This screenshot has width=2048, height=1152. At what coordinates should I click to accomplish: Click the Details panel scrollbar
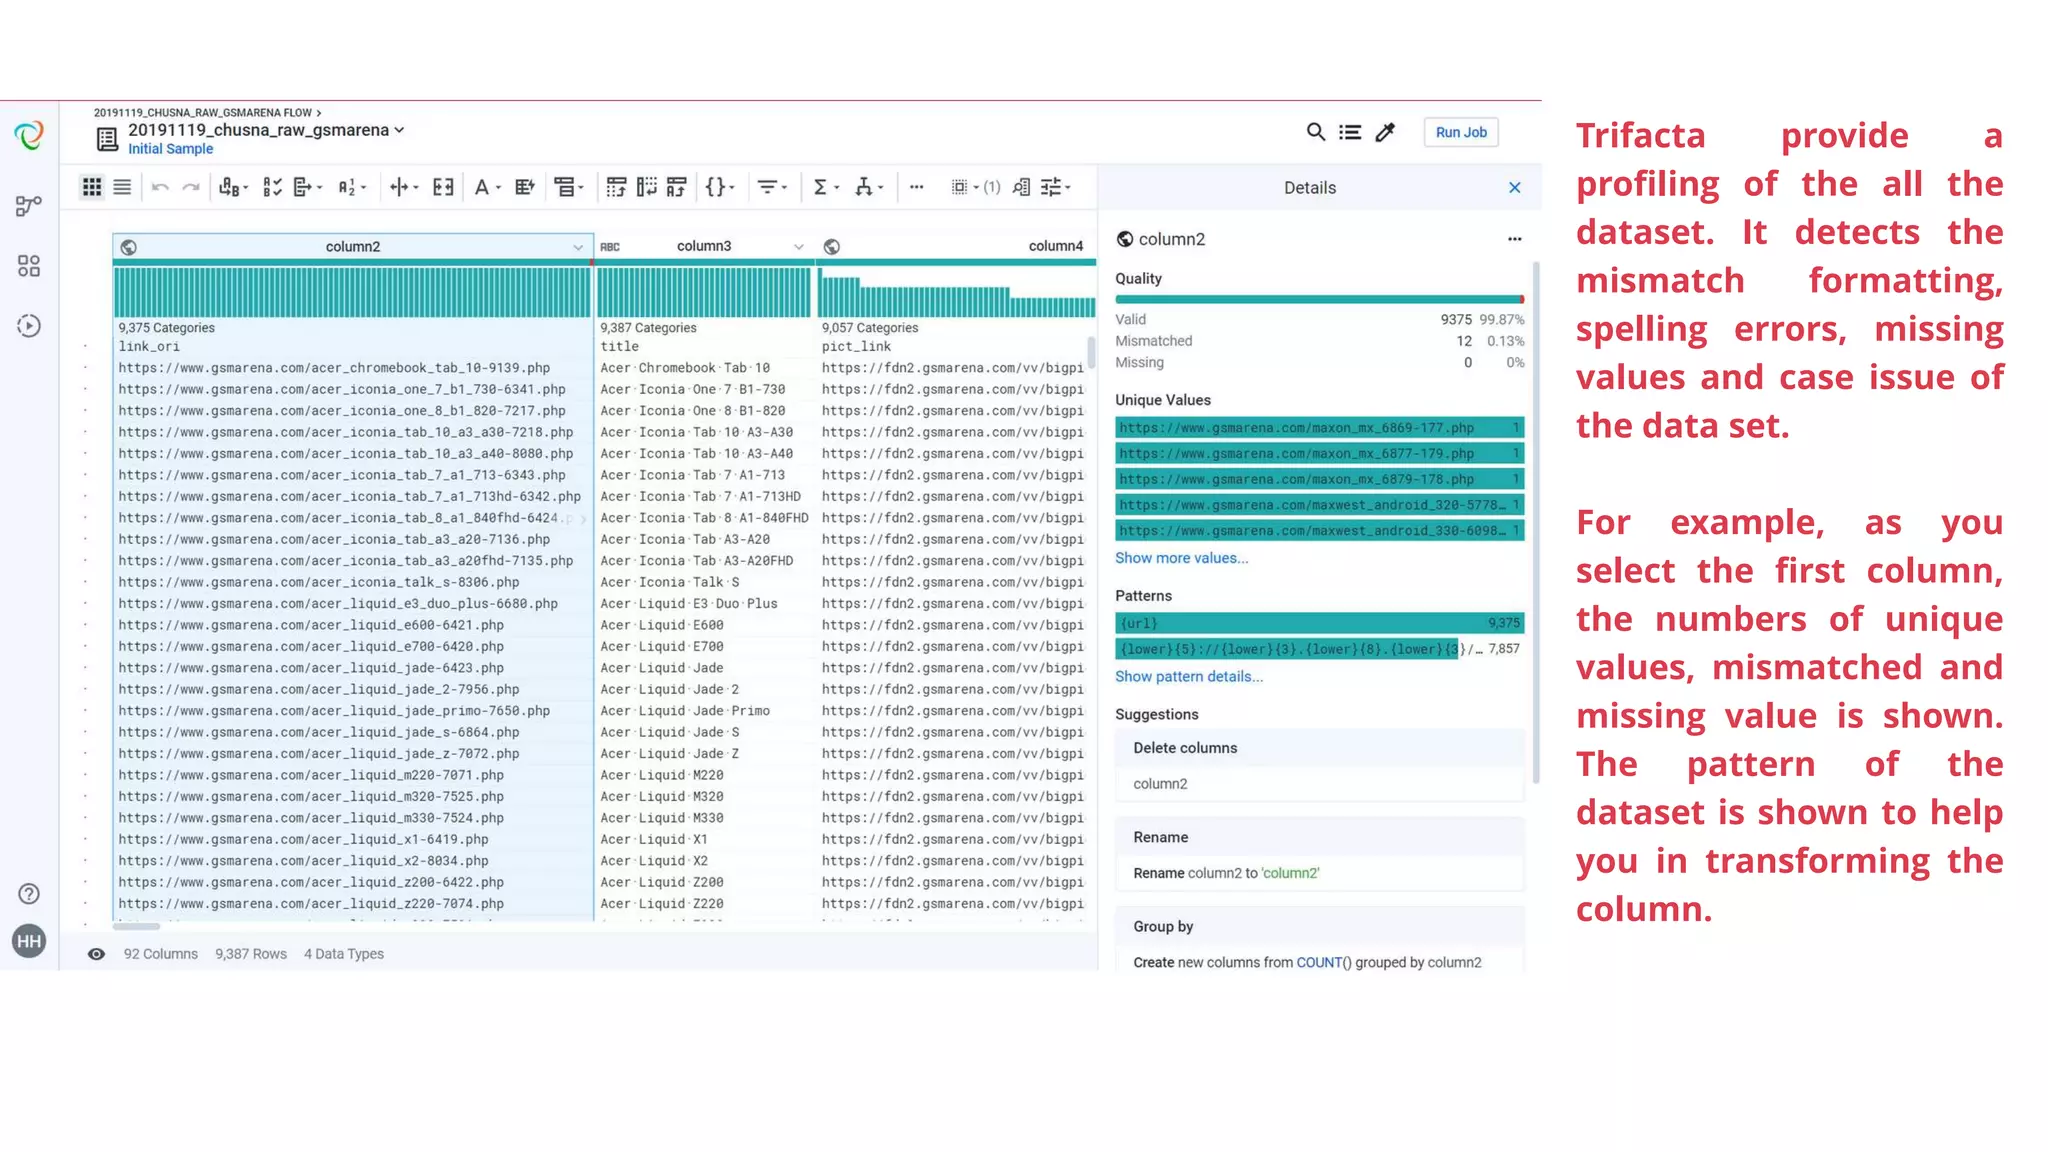coord(1535,522)
